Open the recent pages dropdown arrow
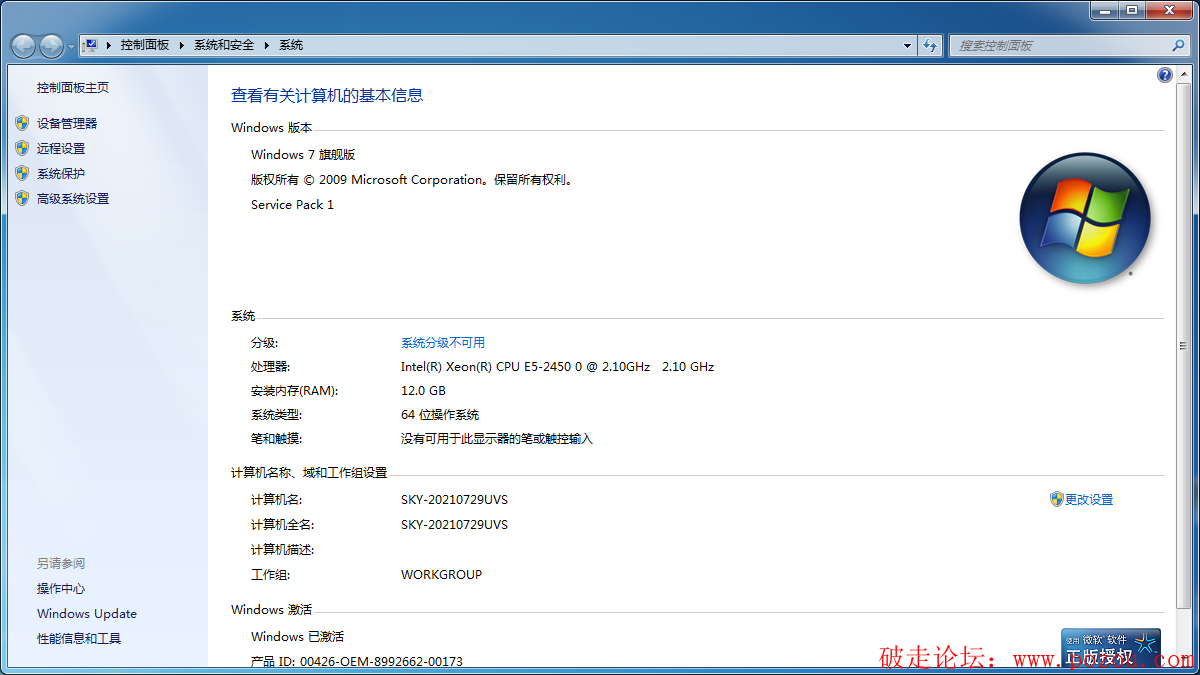The width and height of the screenshot is (1200, 675). tap(71, 47)
